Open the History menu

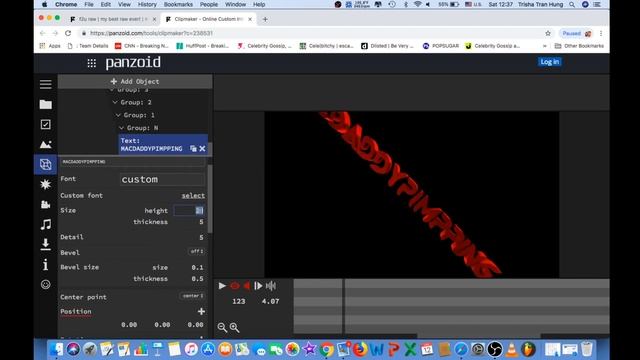pyautogui.click(x=147, y=4)
